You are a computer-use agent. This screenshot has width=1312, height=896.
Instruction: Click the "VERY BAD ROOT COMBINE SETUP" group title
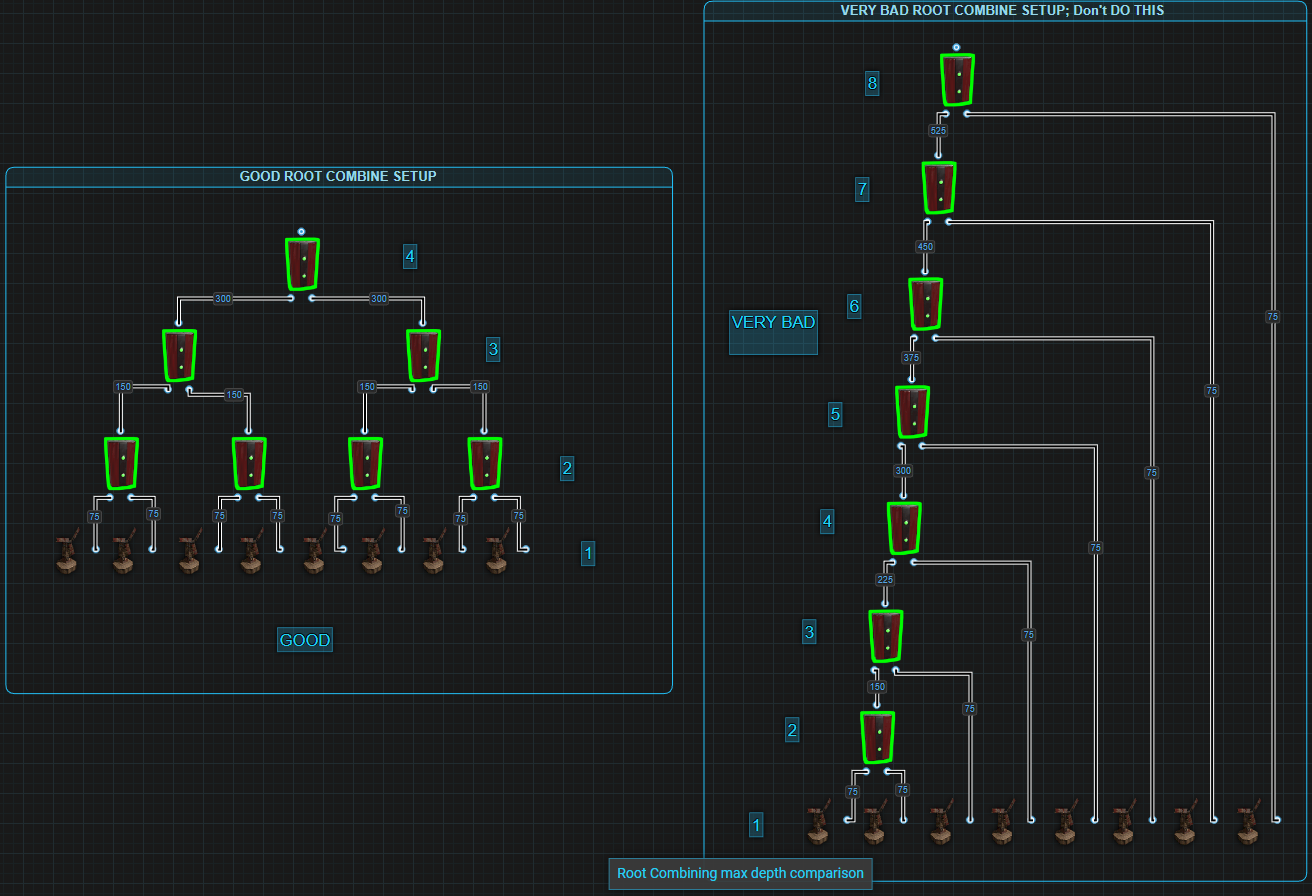tap(1004, 10)
